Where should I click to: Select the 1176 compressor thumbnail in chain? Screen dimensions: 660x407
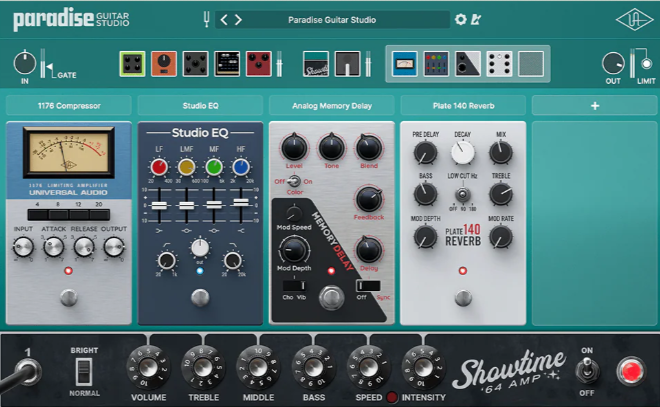405,64
